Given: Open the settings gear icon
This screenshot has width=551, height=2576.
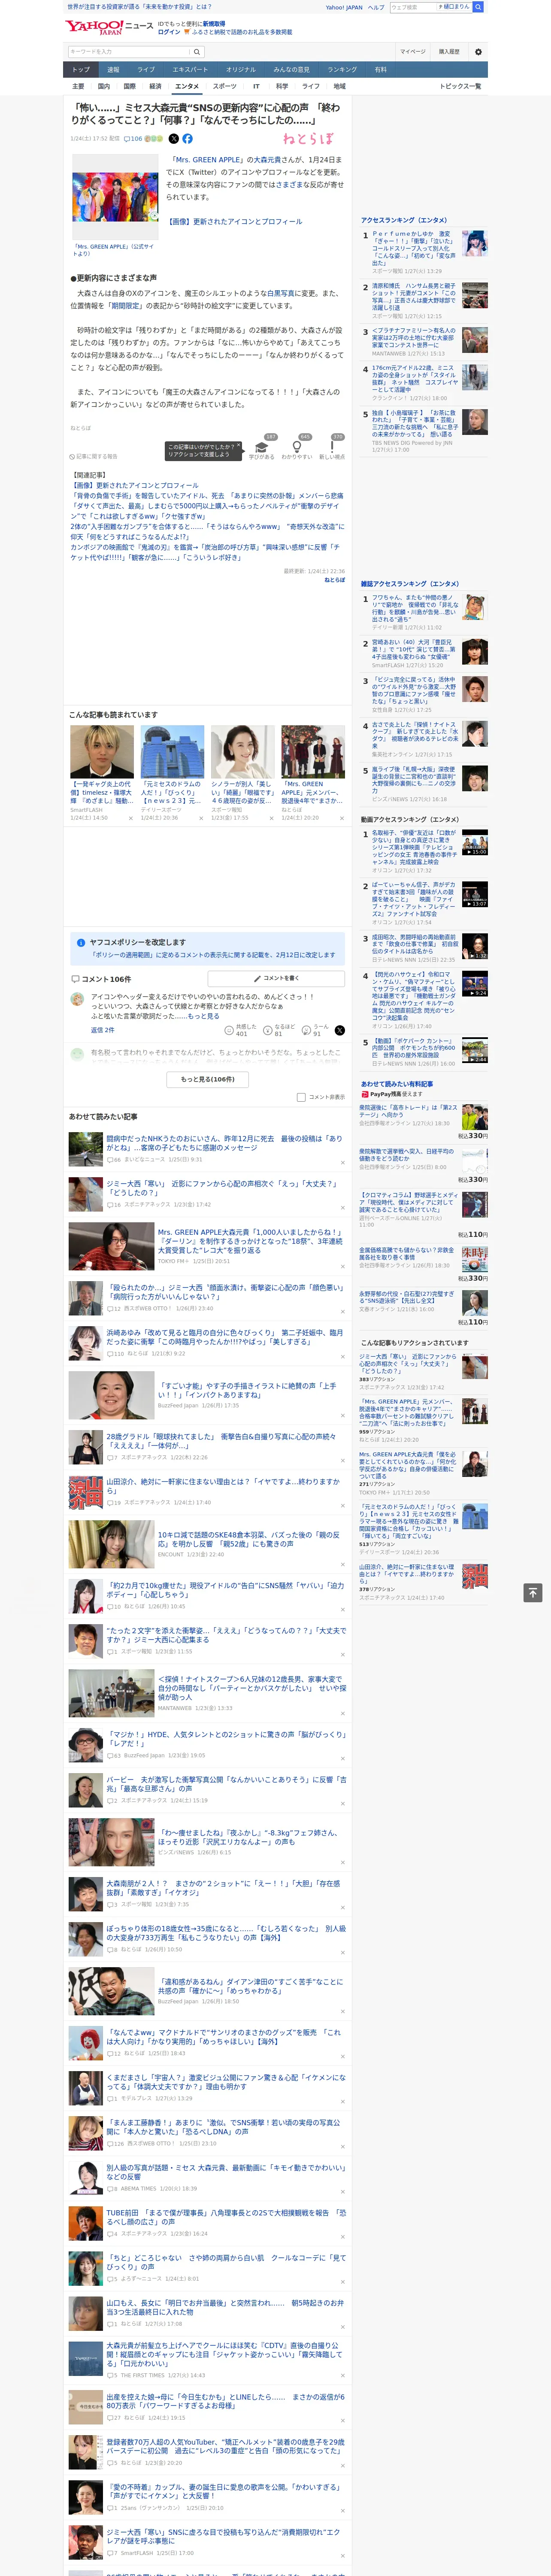Looking at the screenshot, I should point(478,51).
